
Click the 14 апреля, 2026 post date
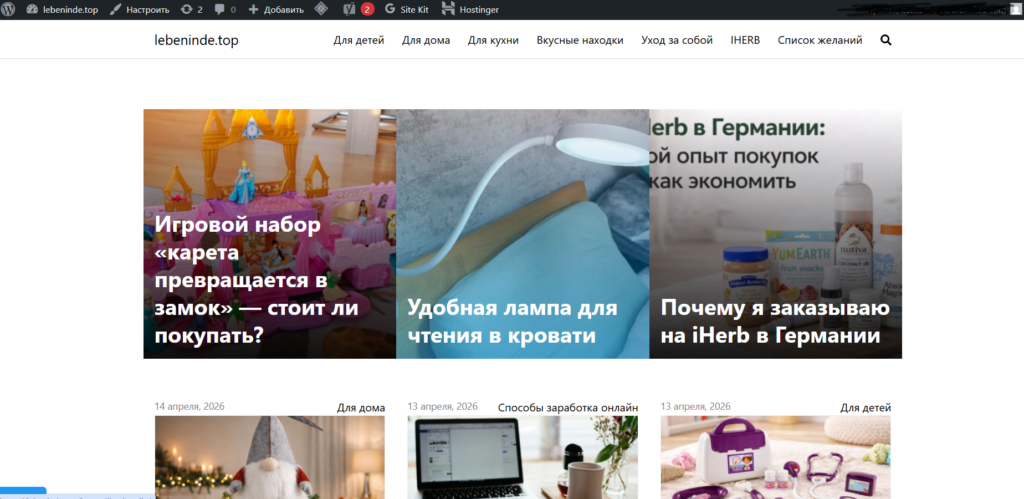click(189, 406)
